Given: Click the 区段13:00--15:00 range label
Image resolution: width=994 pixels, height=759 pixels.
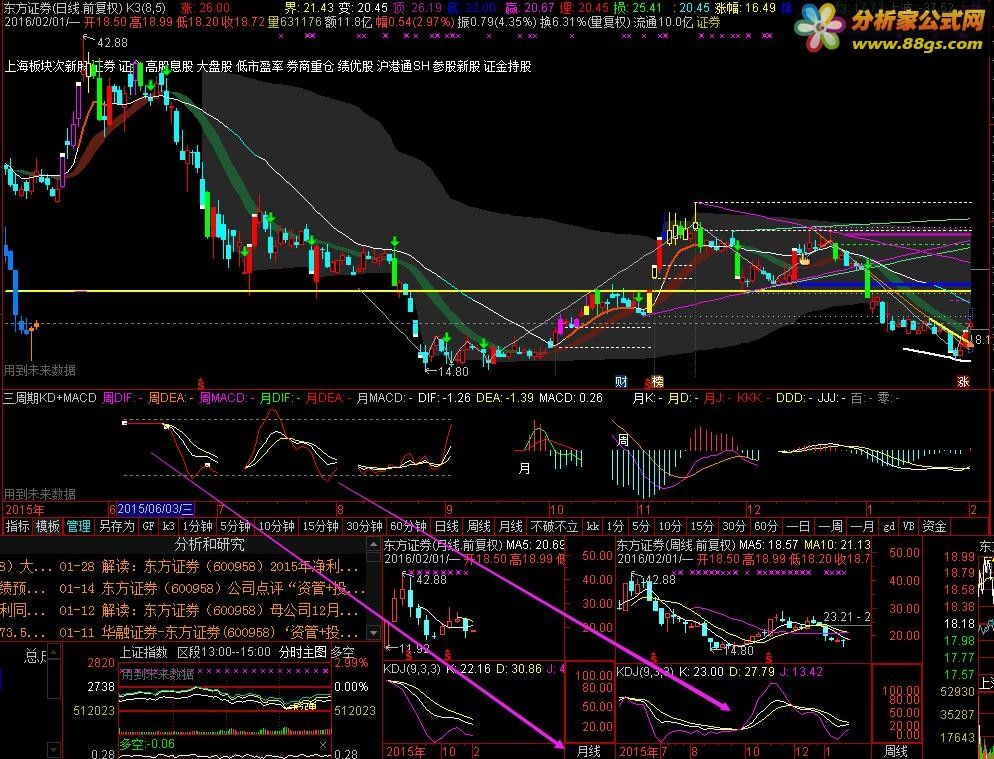Looking at the screenshot, I should 224,652.
